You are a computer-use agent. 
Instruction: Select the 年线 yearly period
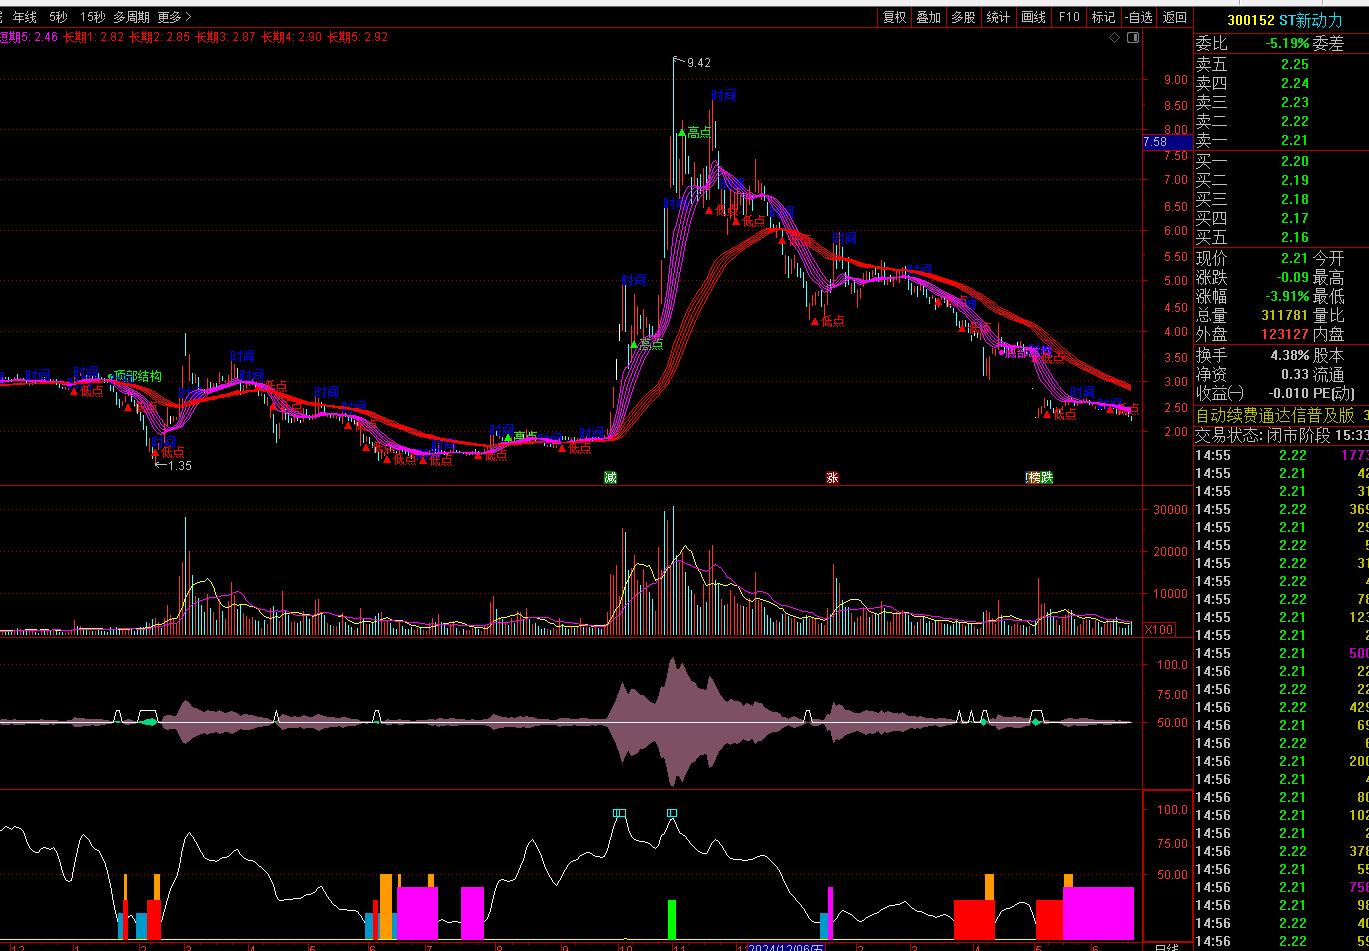click(x=24, y=17)
